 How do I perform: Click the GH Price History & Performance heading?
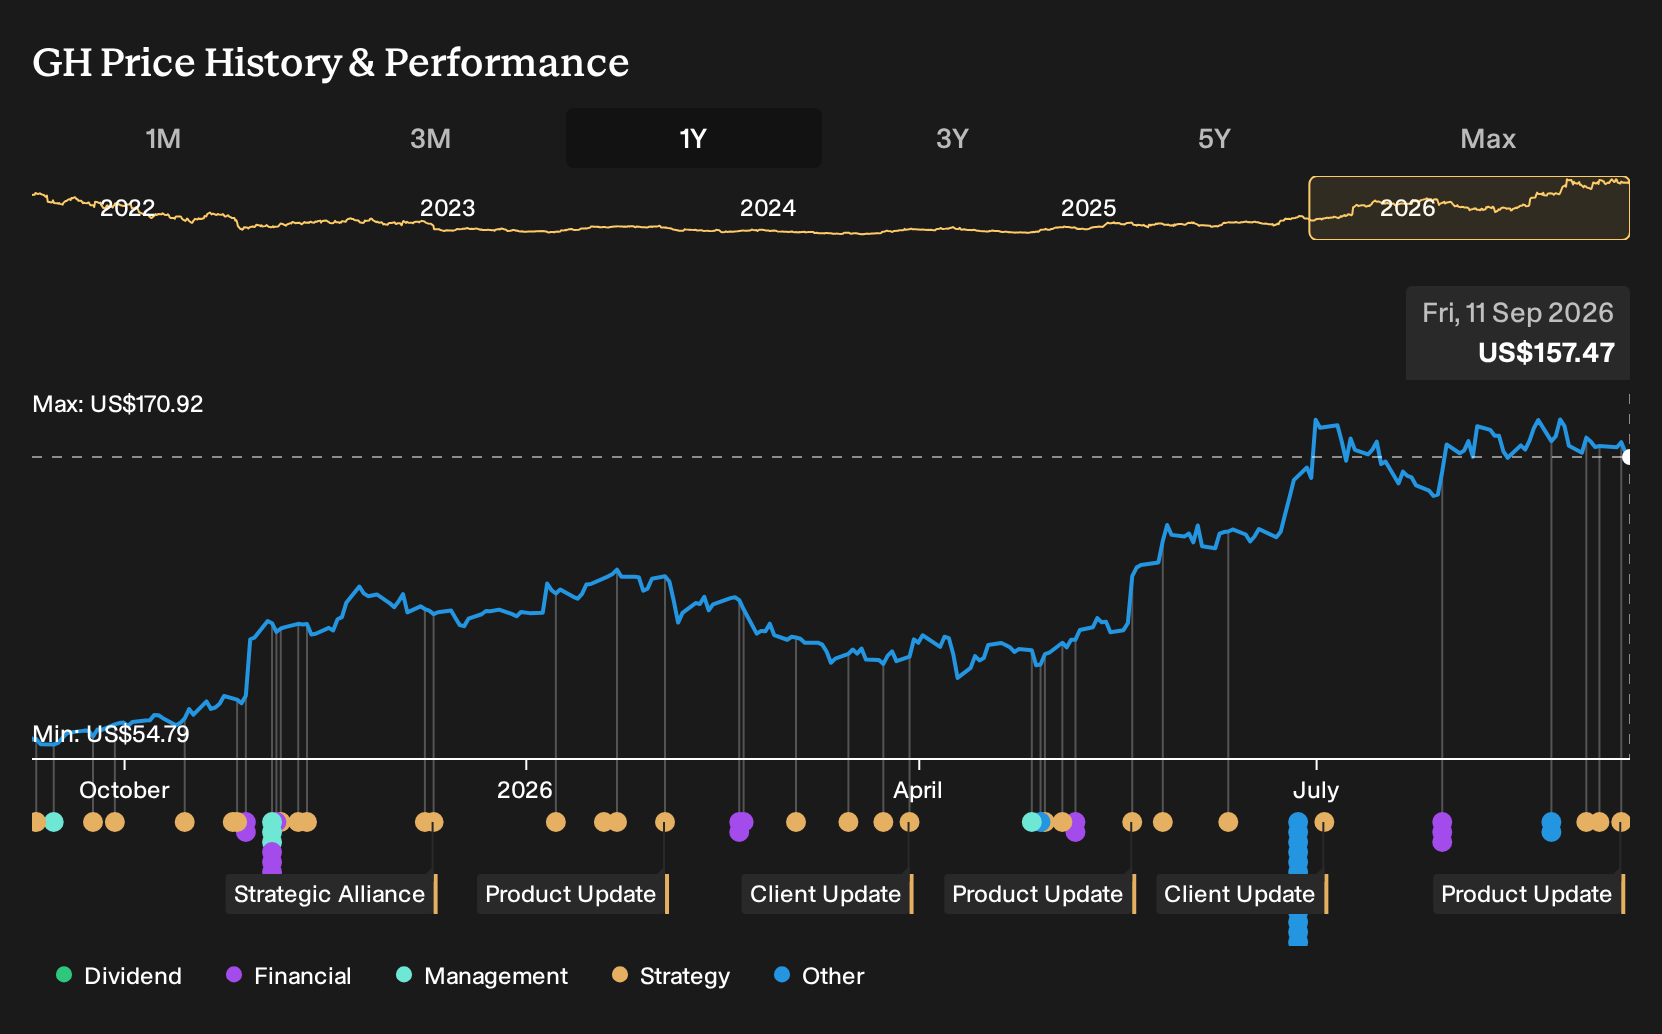(331, 62)
